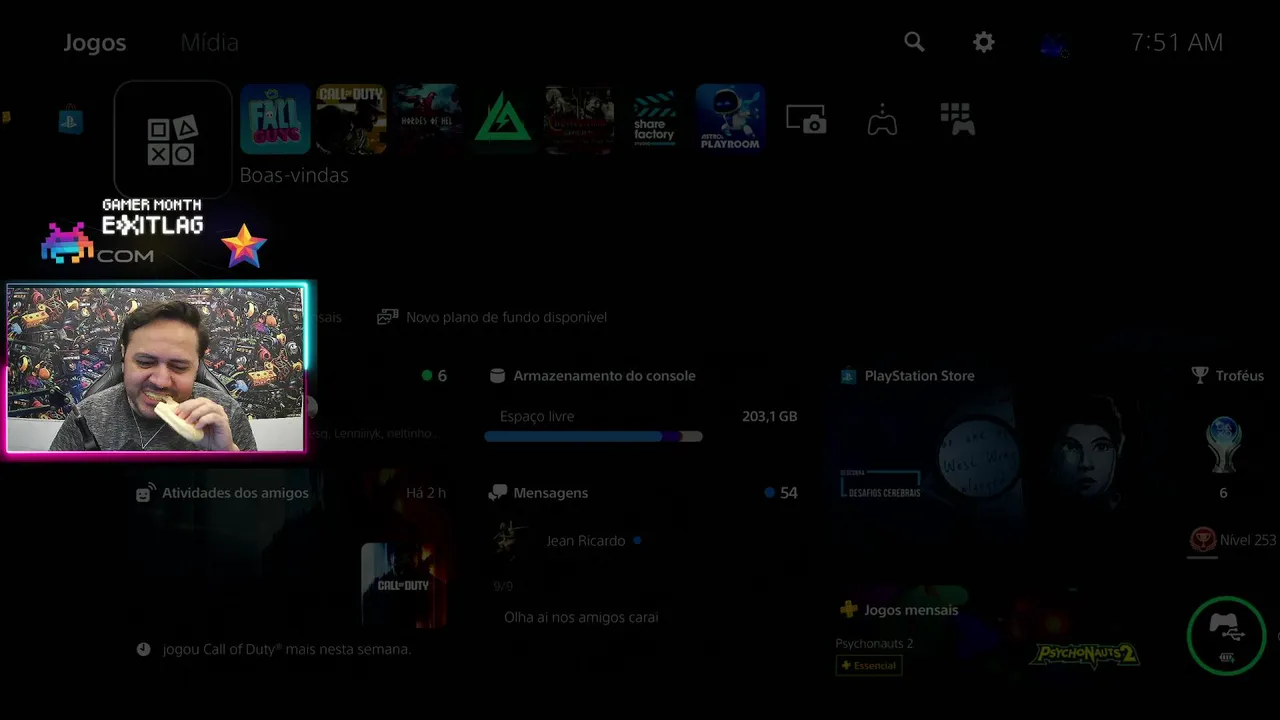Click the wallpaper icon beside Novo plano
This screenshot has height=720, width=1280.
[387, 317]
